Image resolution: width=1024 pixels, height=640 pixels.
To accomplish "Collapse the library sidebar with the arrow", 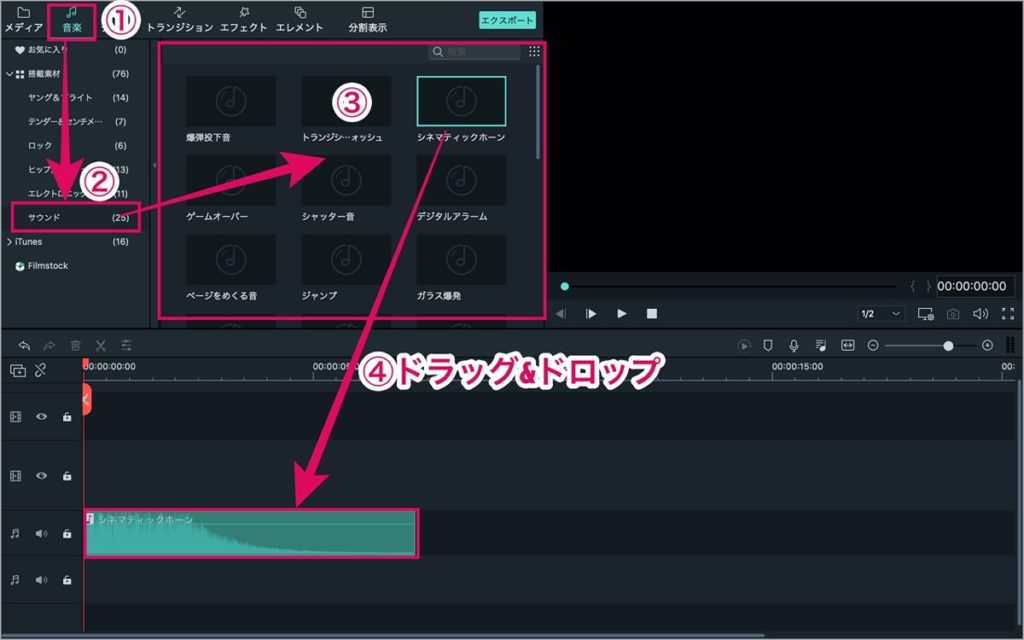I will (x=154, y=165).
